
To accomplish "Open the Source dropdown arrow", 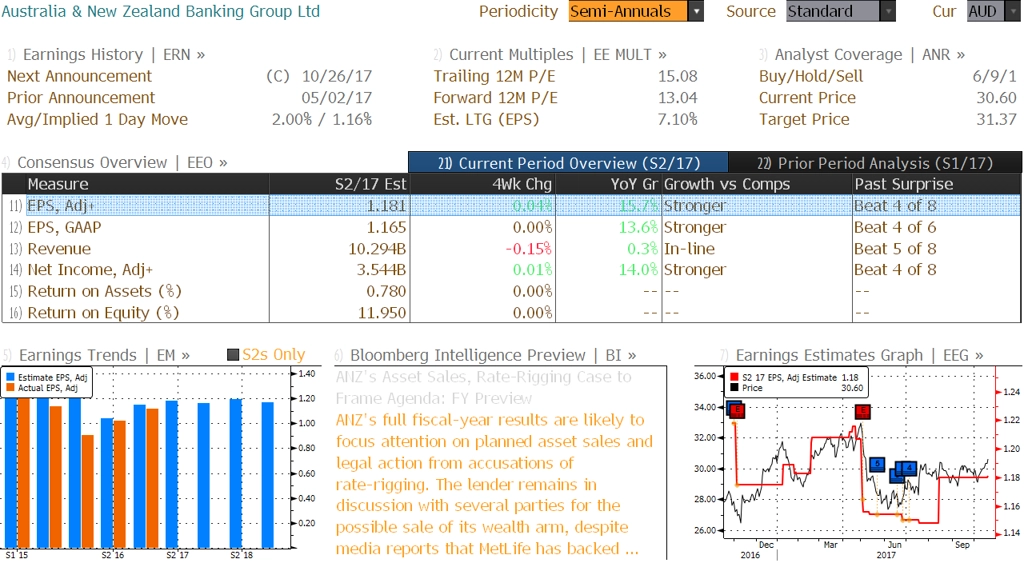I will point(888,11).
